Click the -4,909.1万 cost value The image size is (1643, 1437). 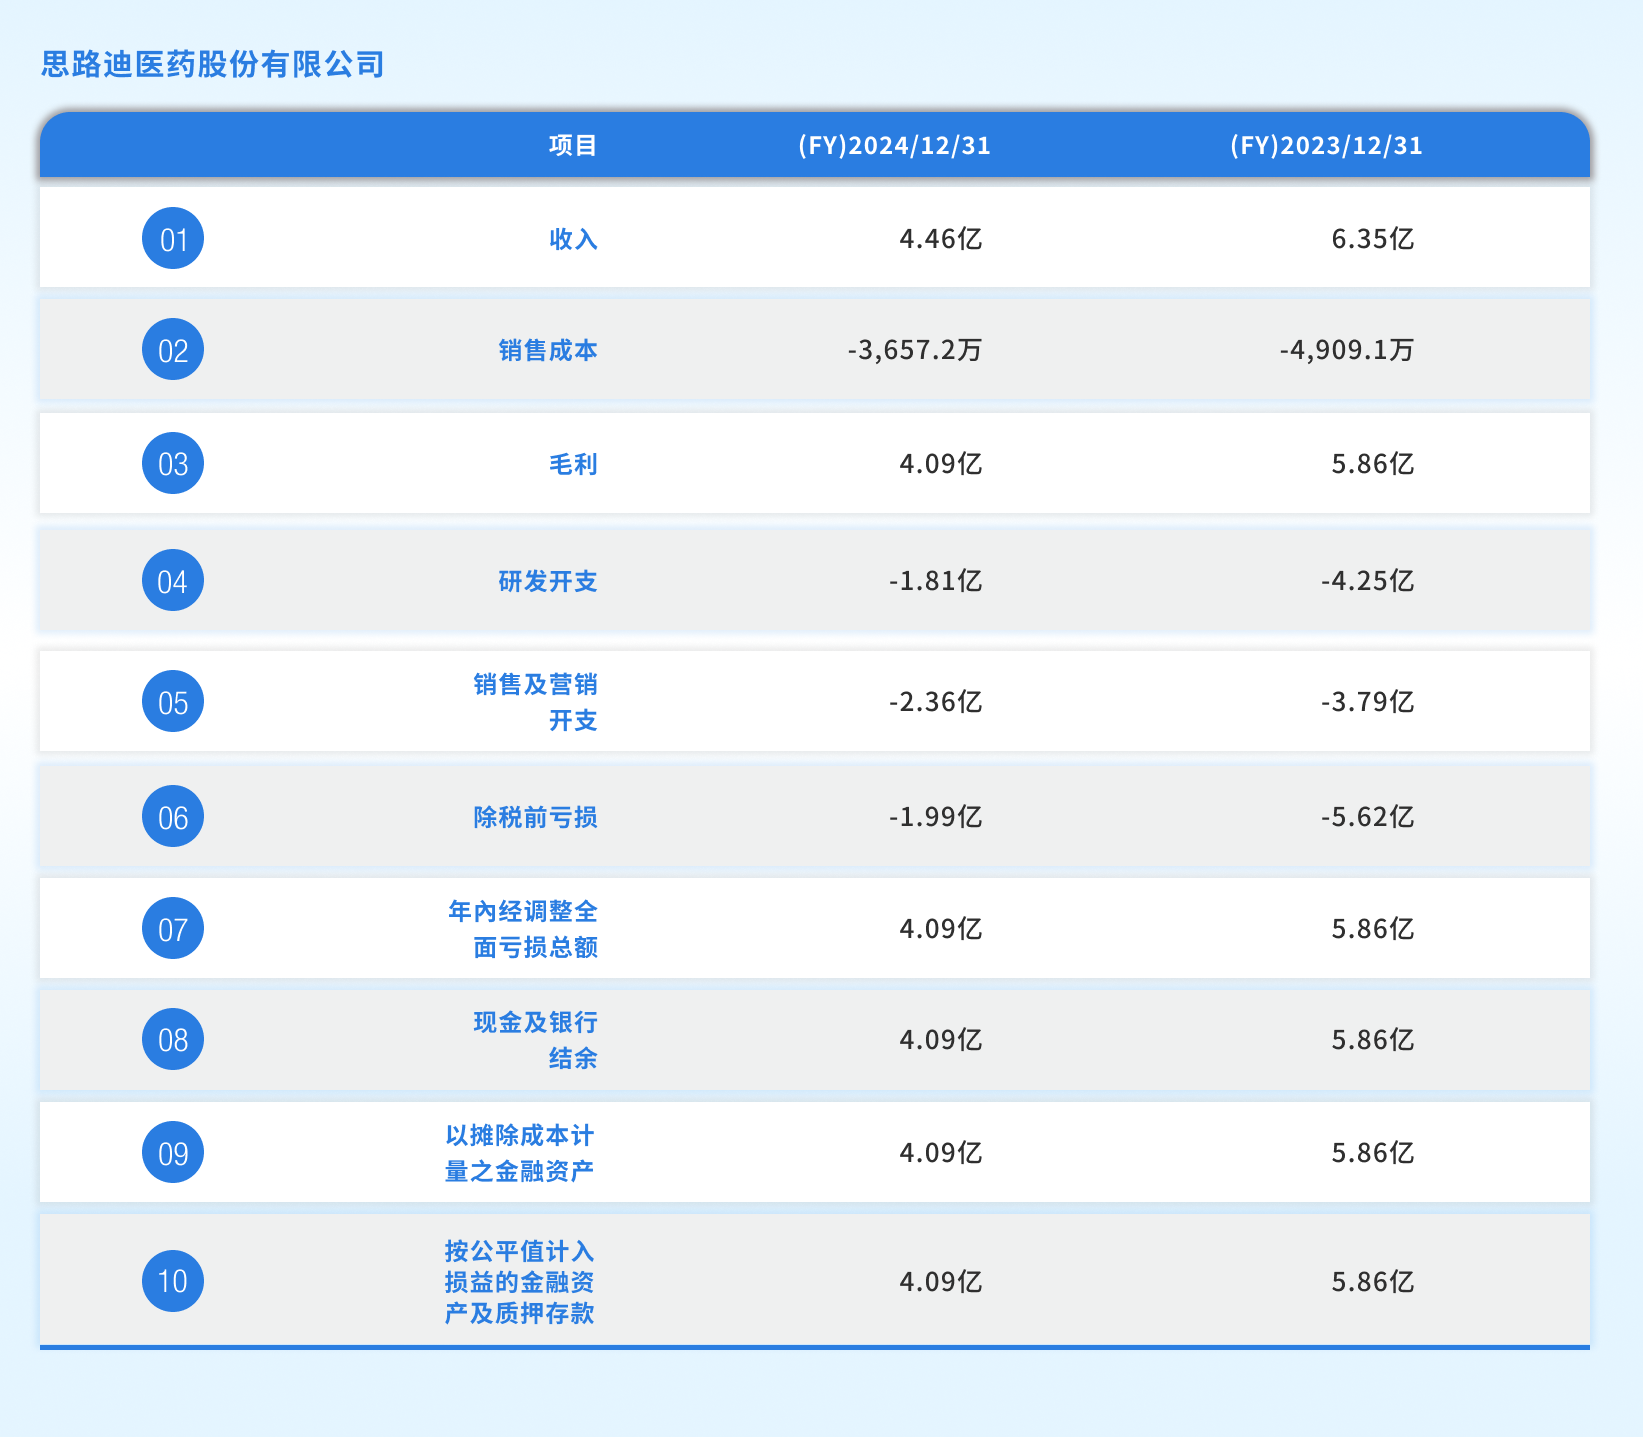click(1347, 350)
